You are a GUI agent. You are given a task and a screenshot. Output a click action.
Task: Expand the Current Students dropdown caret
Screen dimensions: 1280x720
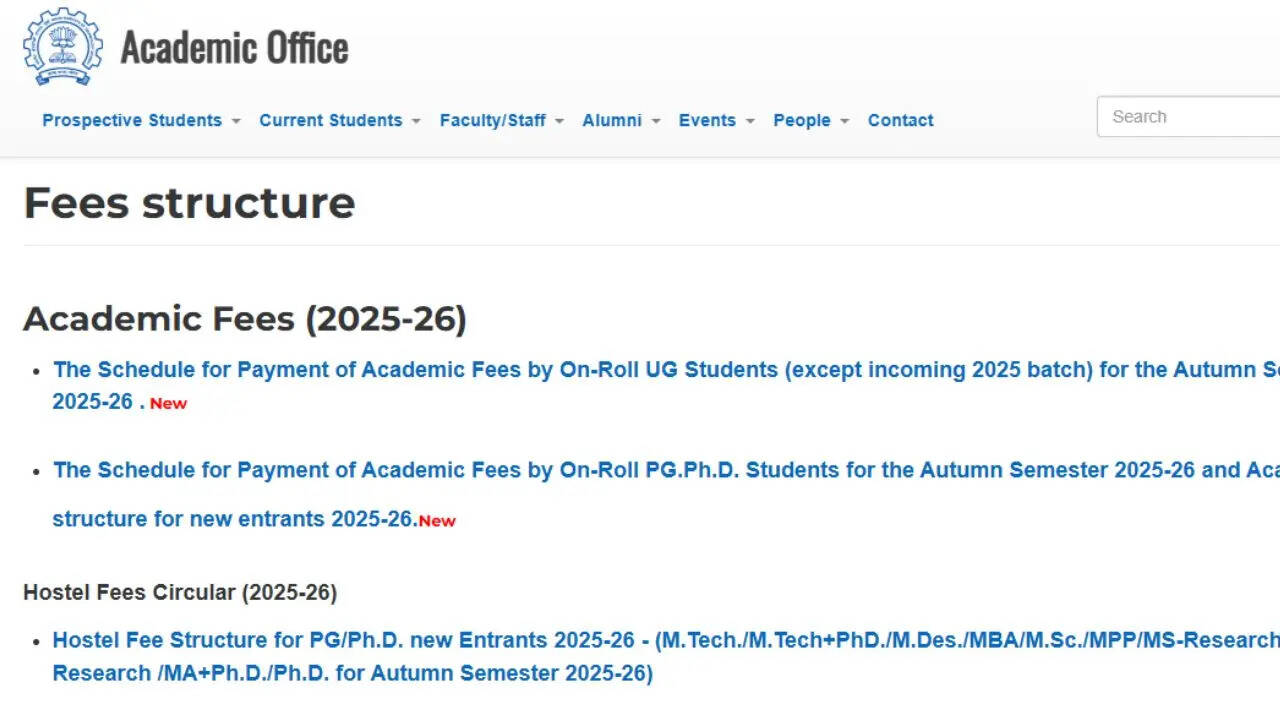(x=416, y=121)
